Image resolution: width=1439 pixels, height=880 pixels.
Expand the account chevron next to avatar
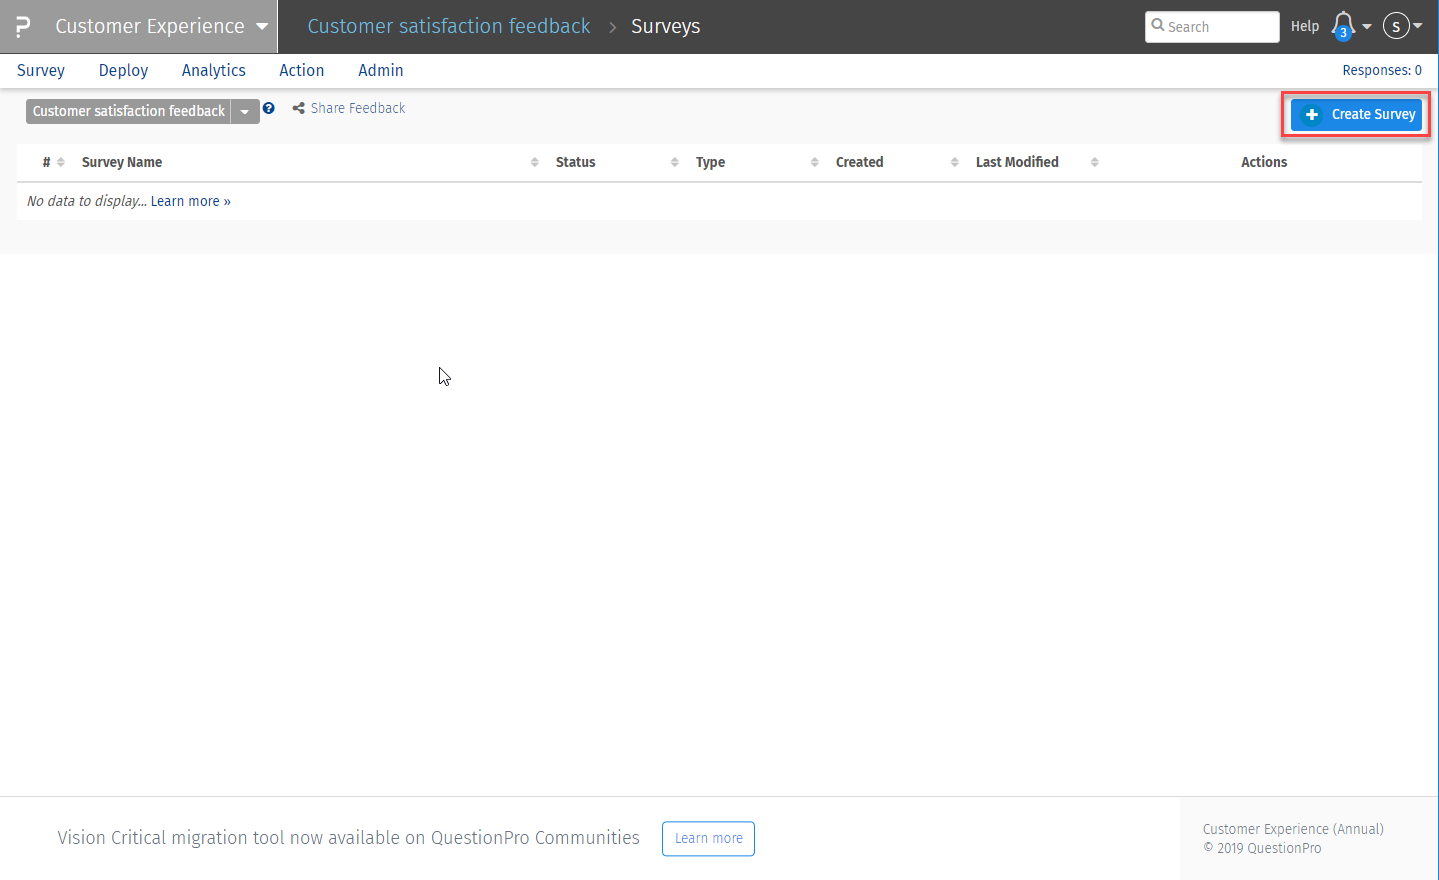click(1417, 26)
